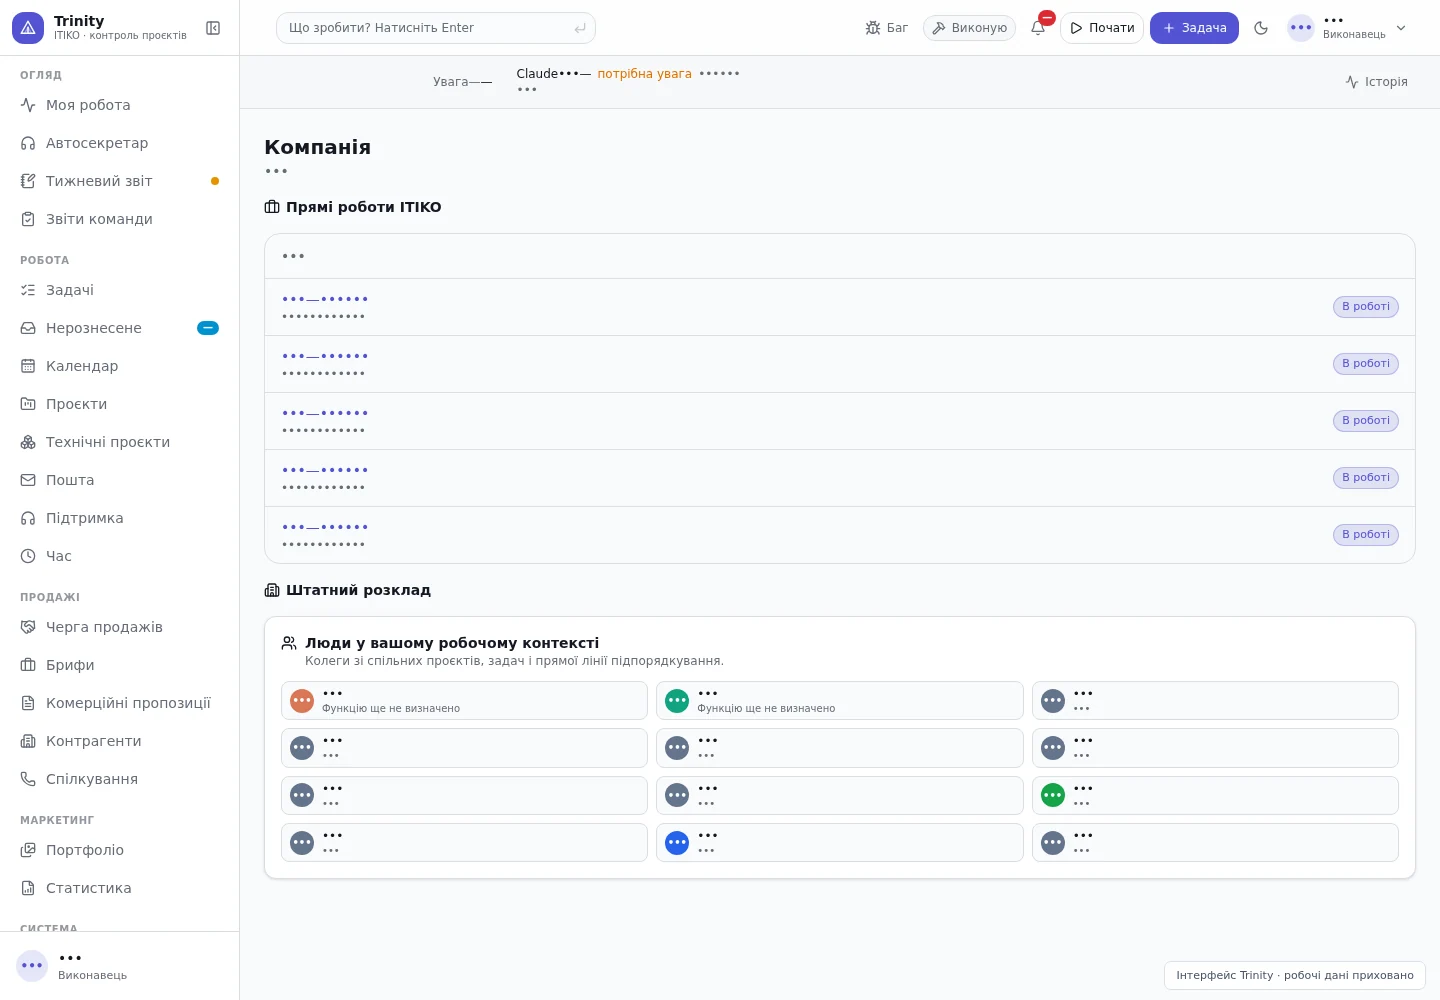Open the notifications bell
1440x1000 pixels.
click(x=1038, y=28)
